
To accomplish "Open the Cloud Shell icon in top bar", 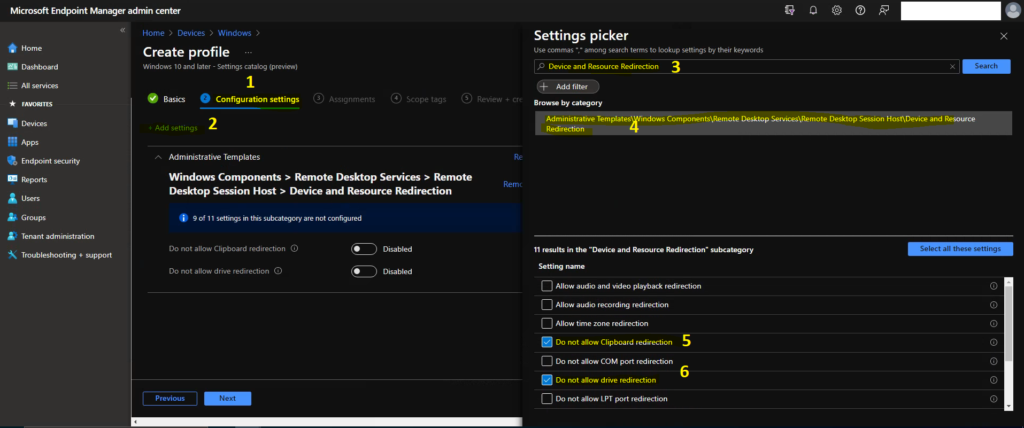I will pyautogui.click(x=790, y=10).
